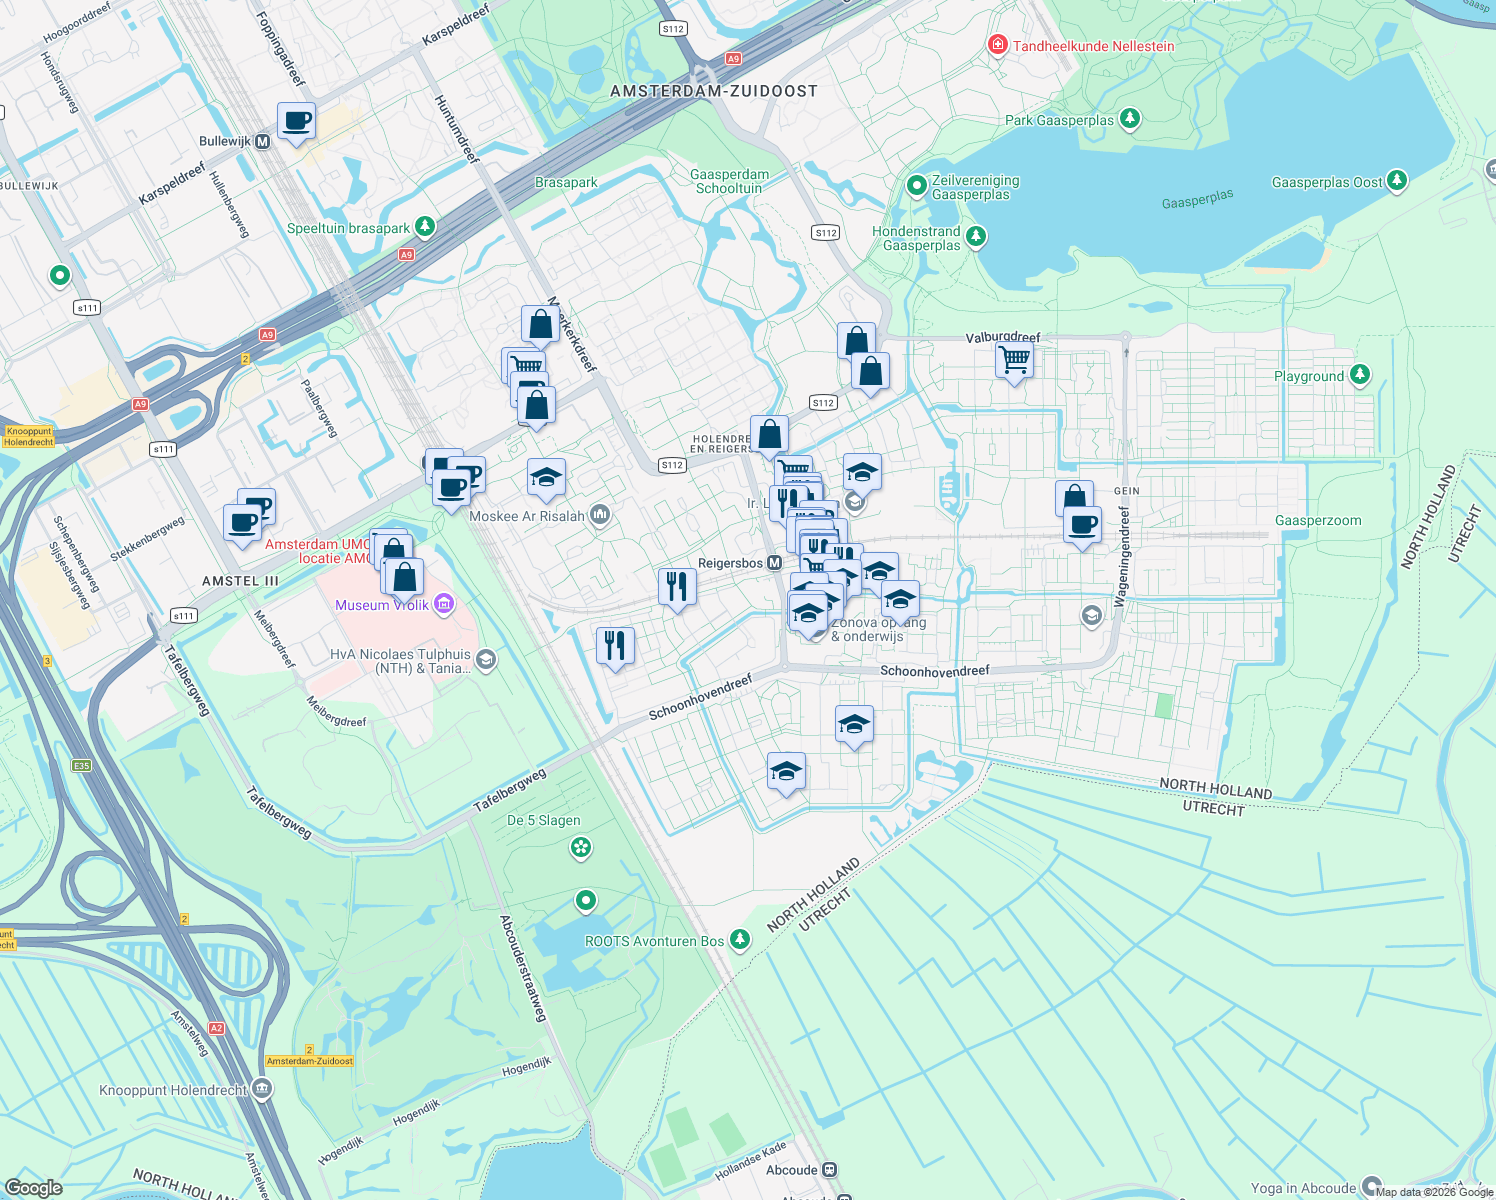Open the Gaasperdam Schooltuin label
Image resolution: width=1496 pixels, height=1200 pixels.
point(729,181)
